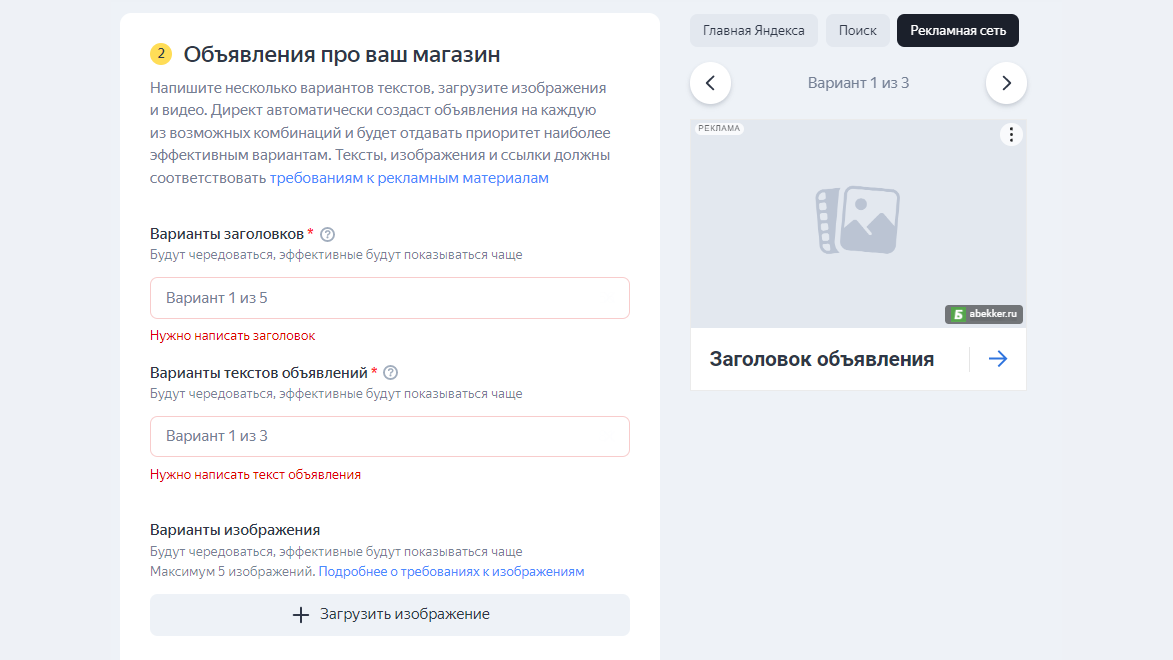
Task: Switch to Поиск preview tab
Action: tap(857, 31)
